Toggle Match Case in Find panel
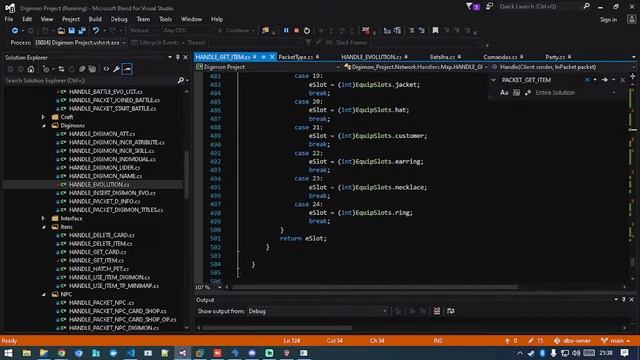The image size is (640, 360). click(504, 93)
